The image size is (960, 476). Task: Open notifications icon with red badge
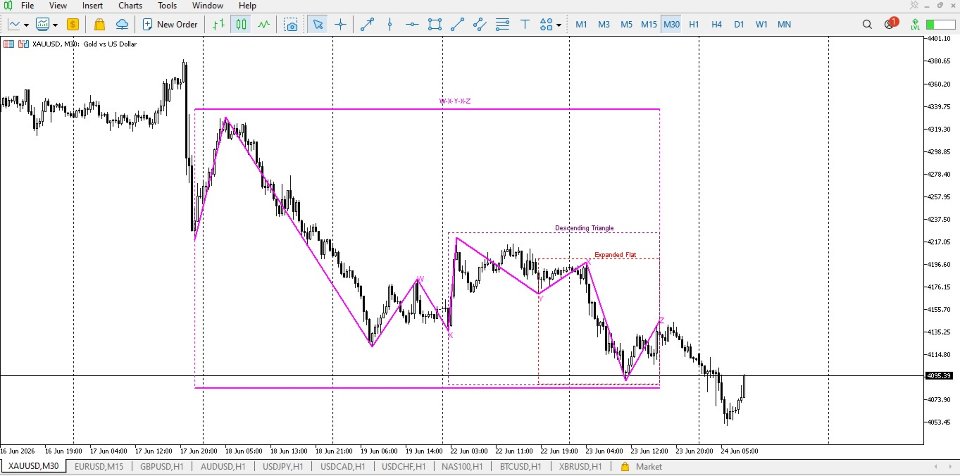click(891, 24)
